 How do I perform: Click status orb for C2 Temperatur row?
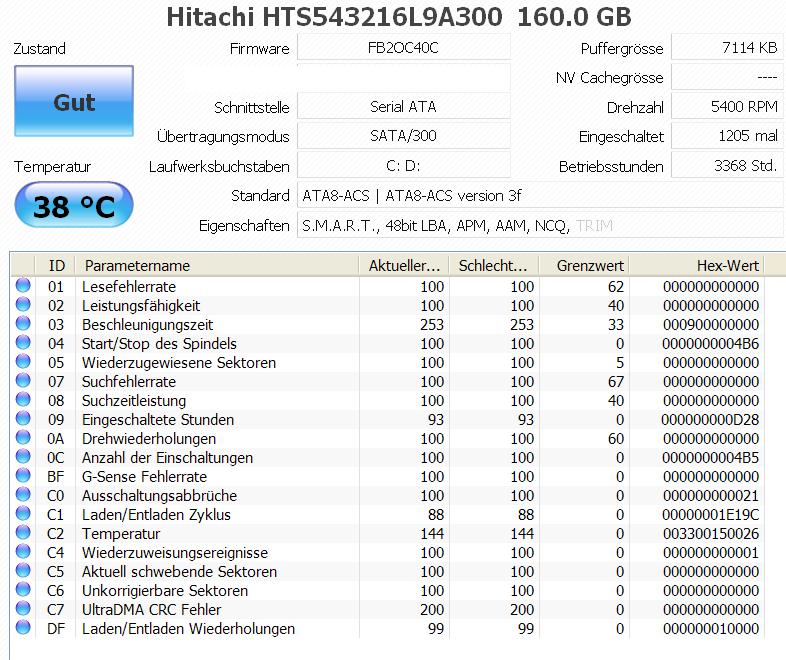(x=23, y=532)
